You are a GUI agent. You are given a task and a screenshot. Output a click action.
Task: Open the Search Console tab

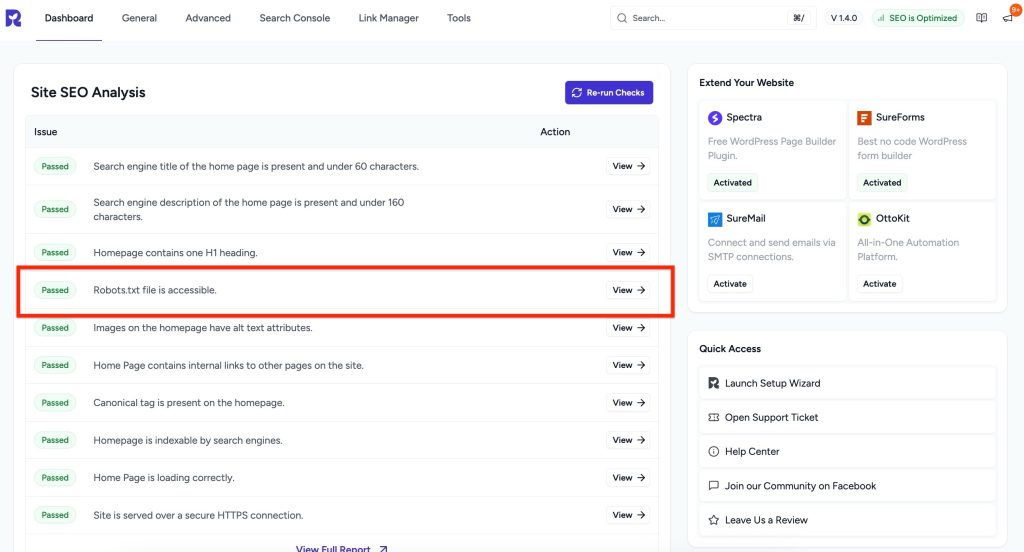tap(294, 18)
